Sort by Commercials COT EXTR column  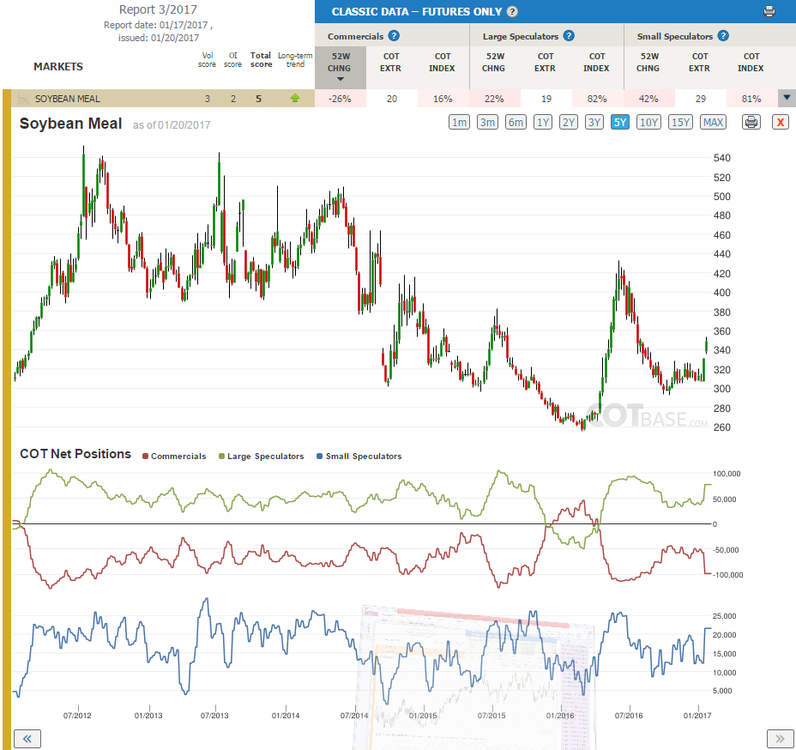click(x=391, y=62)
